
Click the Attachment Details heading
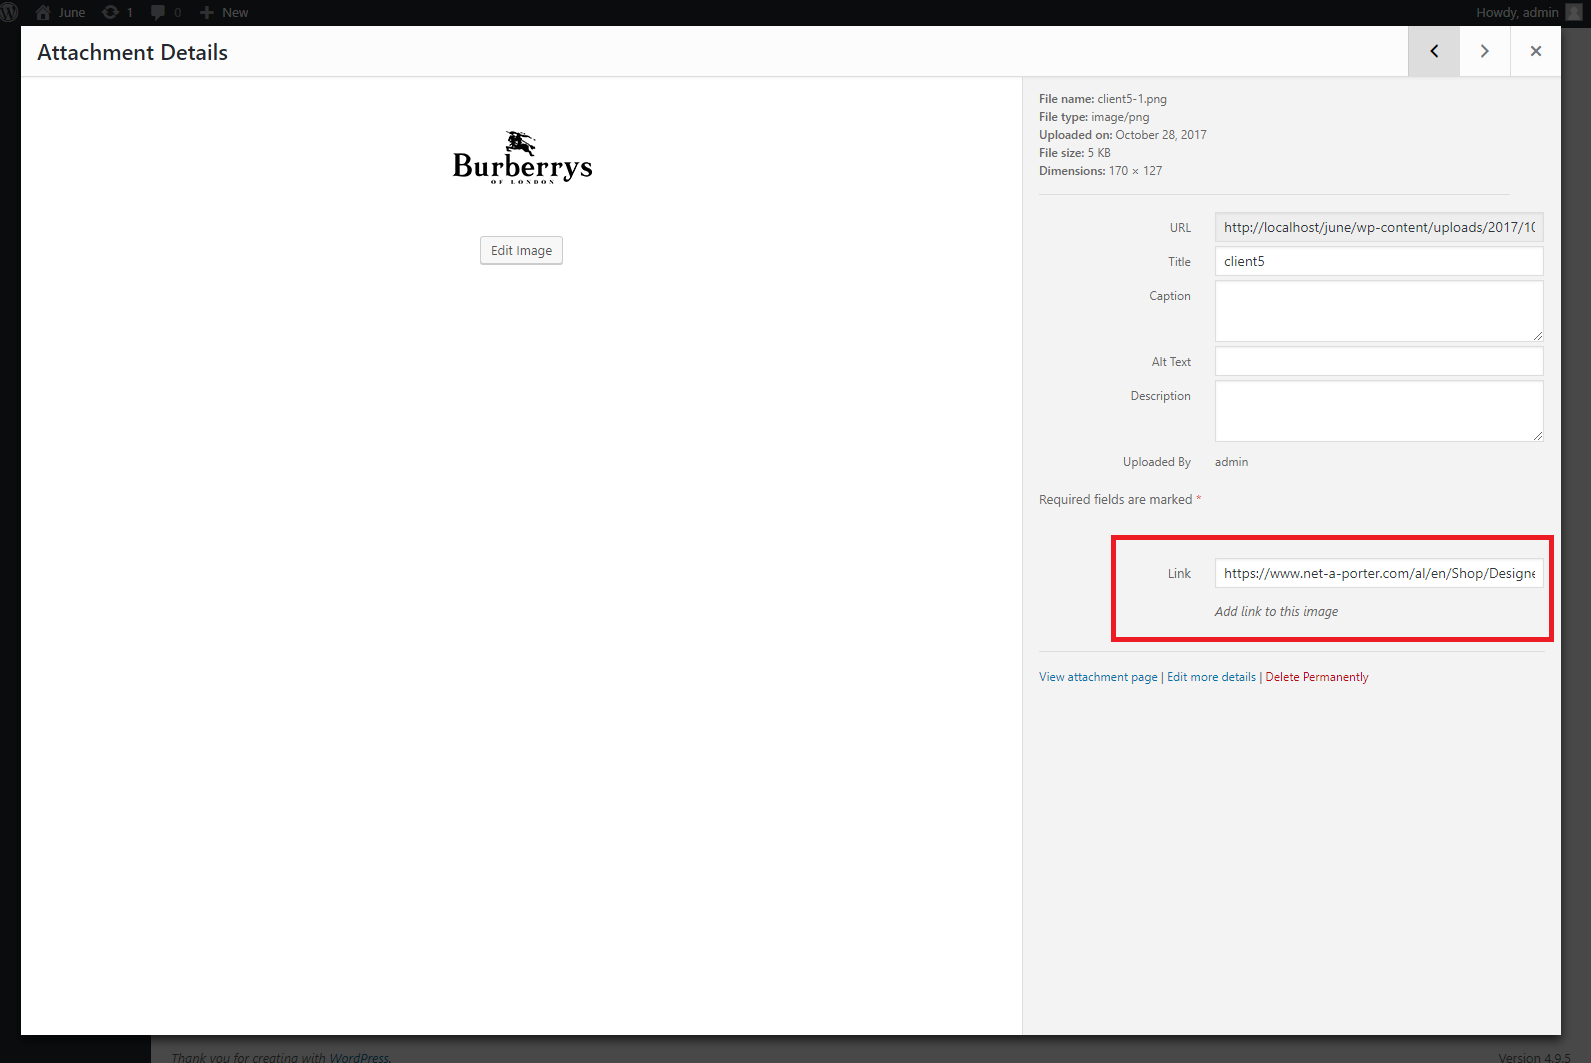(x=132, y=52)
